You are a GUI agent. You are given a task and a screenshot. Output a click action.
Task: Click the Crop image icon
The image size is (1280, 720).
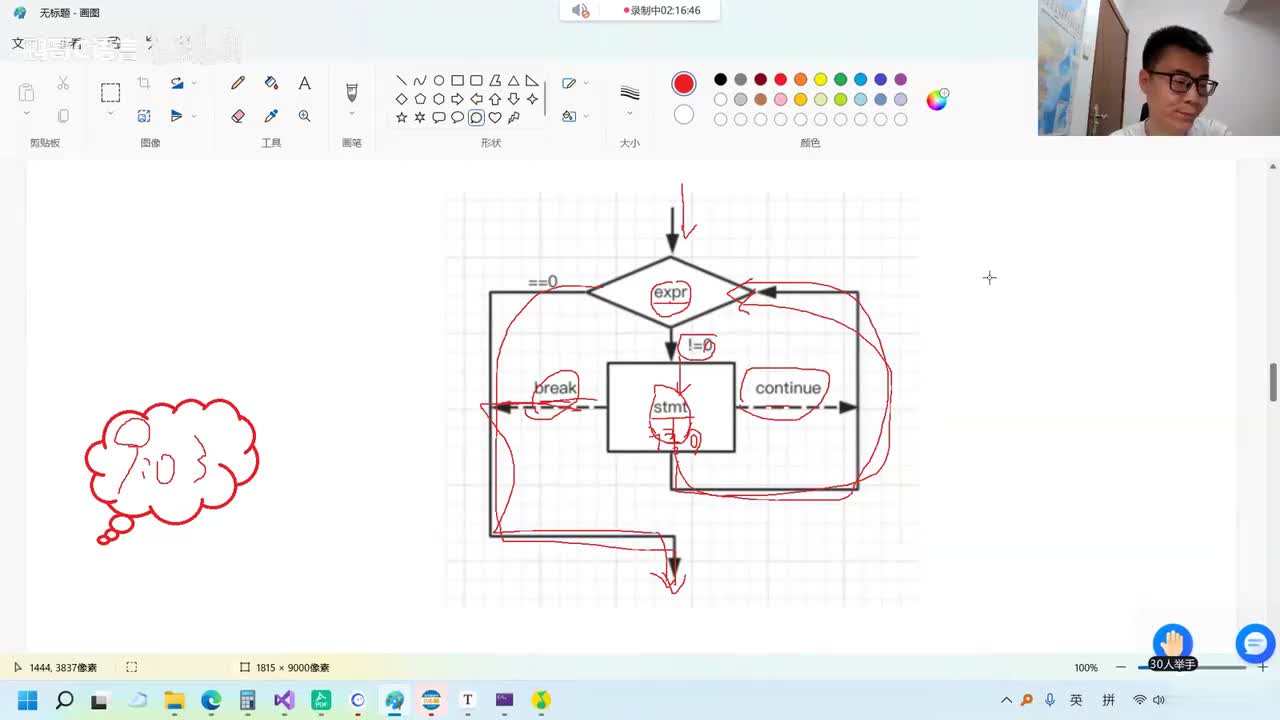tap(144, 83)
